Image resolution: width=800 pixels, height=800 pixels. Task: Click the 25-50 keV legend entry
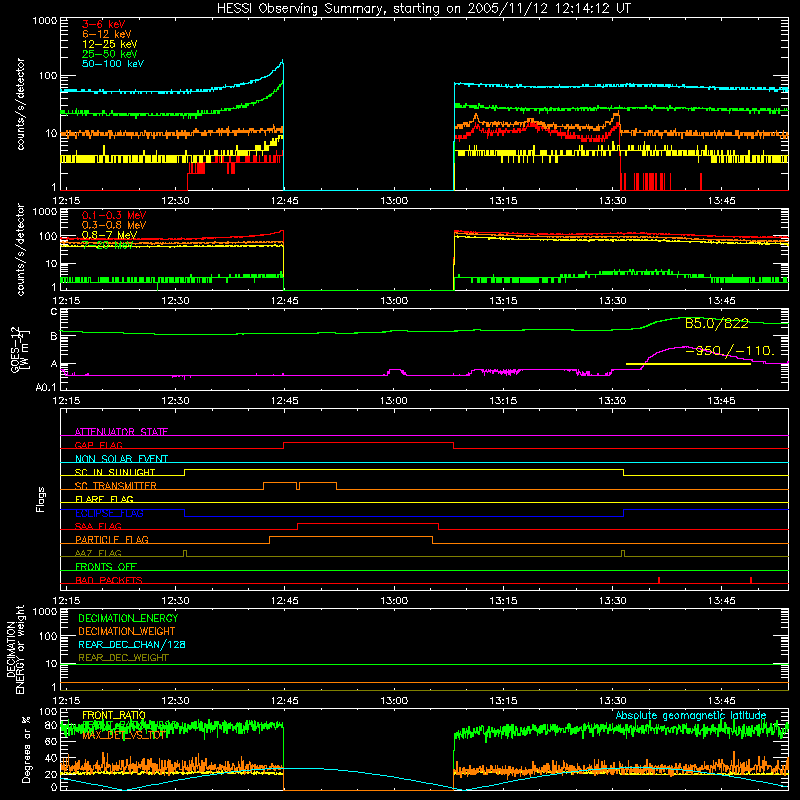pos(109,54)
